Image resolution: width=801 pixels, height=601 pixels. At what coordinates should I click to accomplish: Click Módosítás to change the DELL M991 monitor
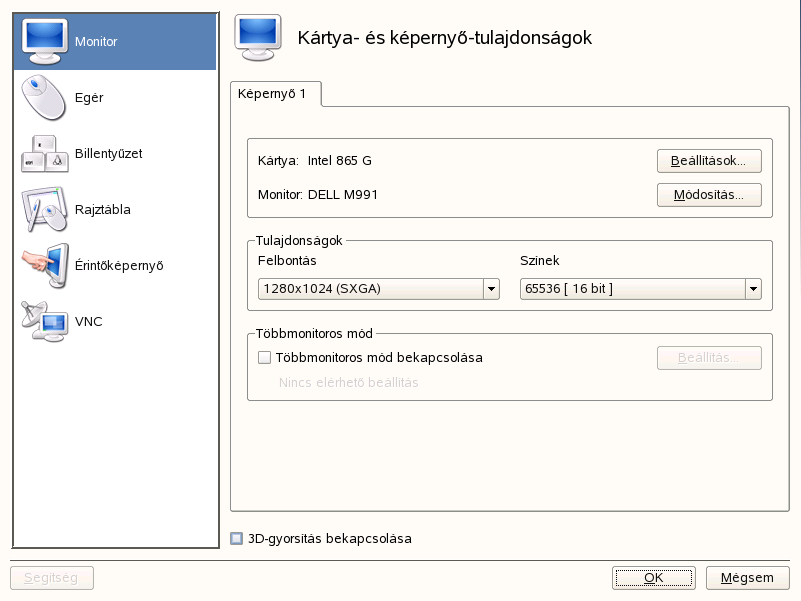[x=709, y=195]
